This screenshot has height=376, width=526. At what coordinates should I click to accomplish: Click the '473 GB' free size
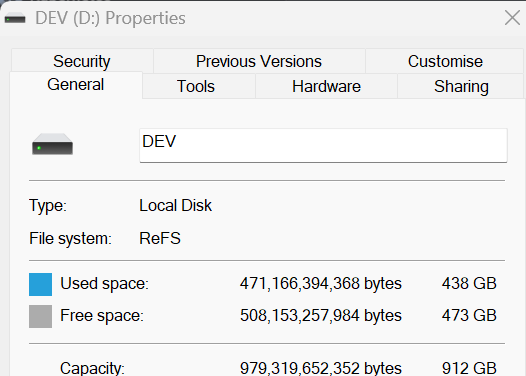click(x=469, y=315)
